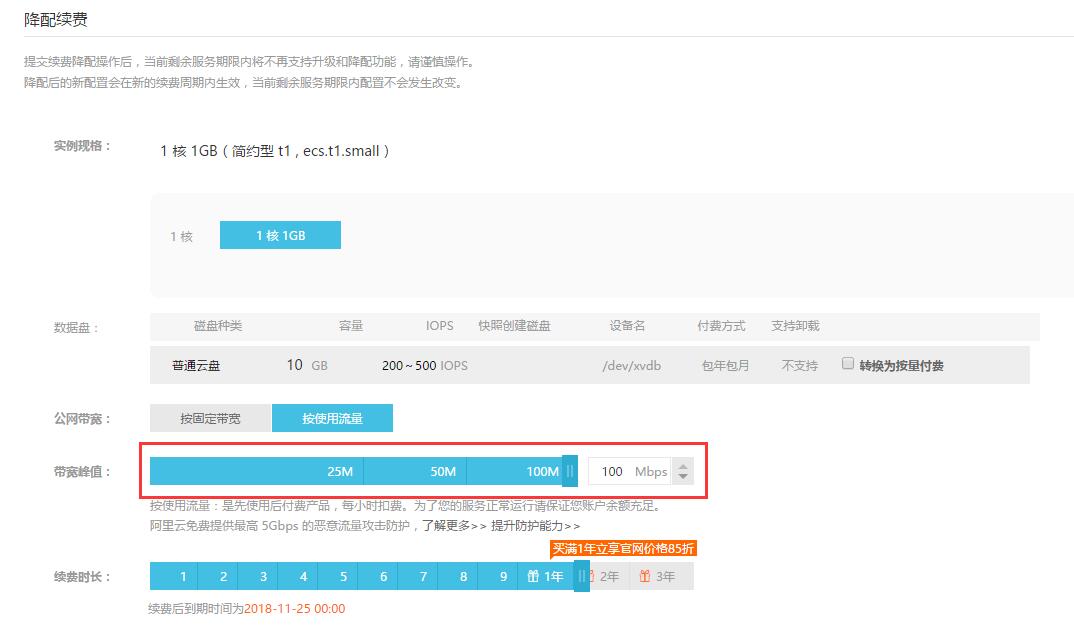Click the bandwidth slider handle grip
Viewport: 1074px width, 628px height.
tap(570, 471)
